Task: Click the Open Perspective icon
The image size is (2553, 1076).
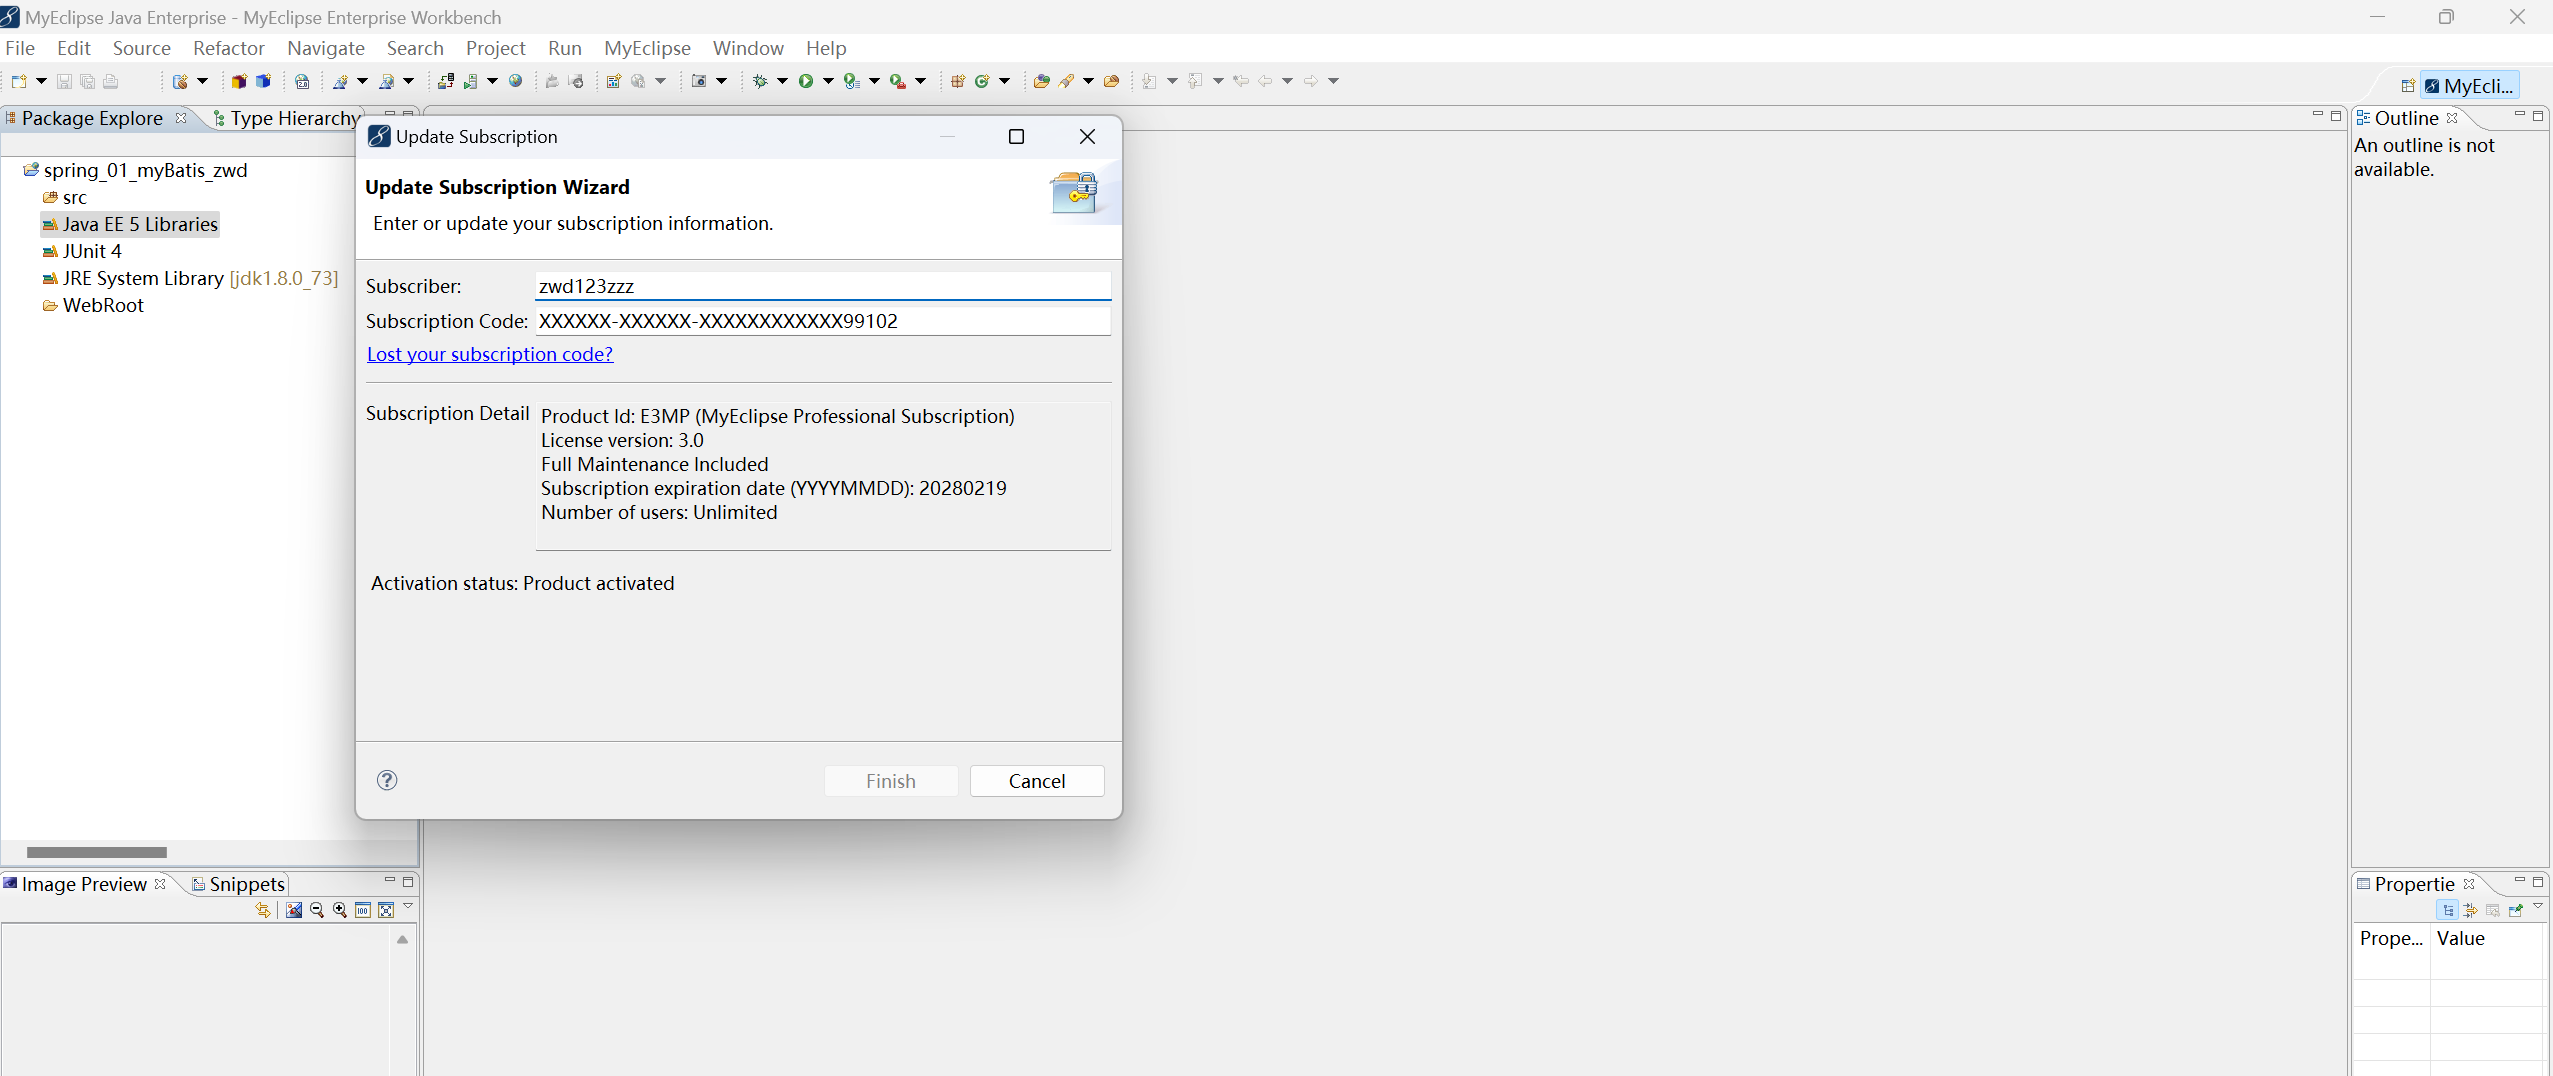Action: pos(2408,86)
